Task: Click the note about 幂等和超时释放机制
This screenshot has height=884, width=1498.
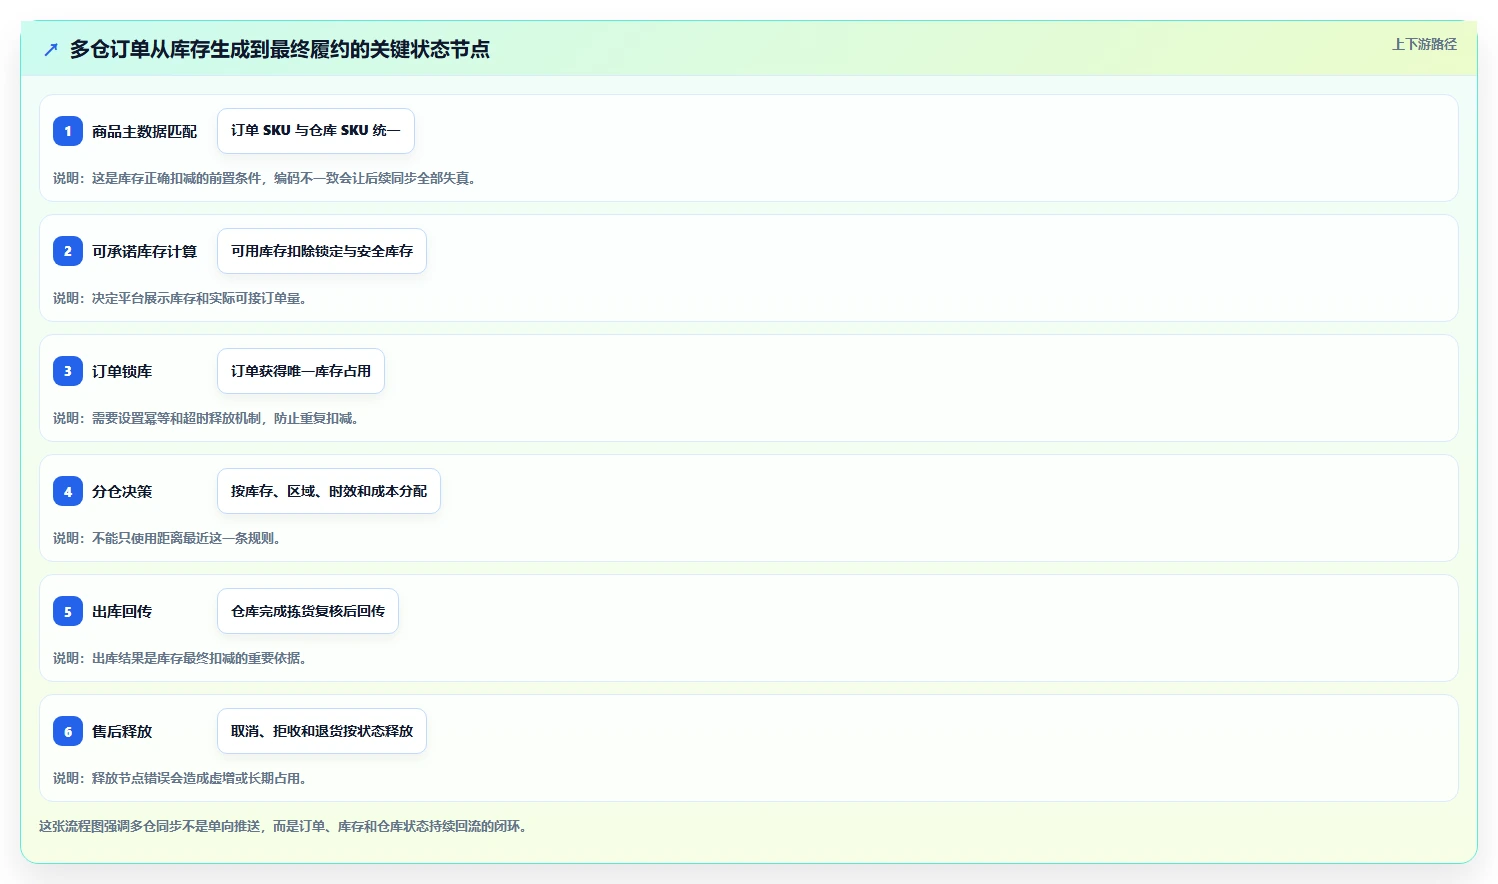Action: (209, 418)
